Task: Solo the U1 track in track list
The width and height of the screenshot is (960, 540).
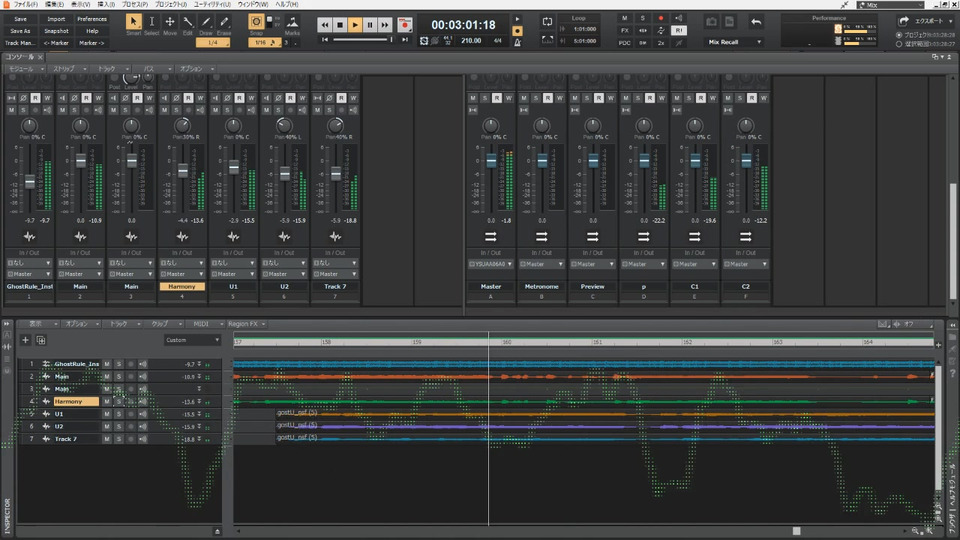Action: pyautogui.click(x=119, y=414)
